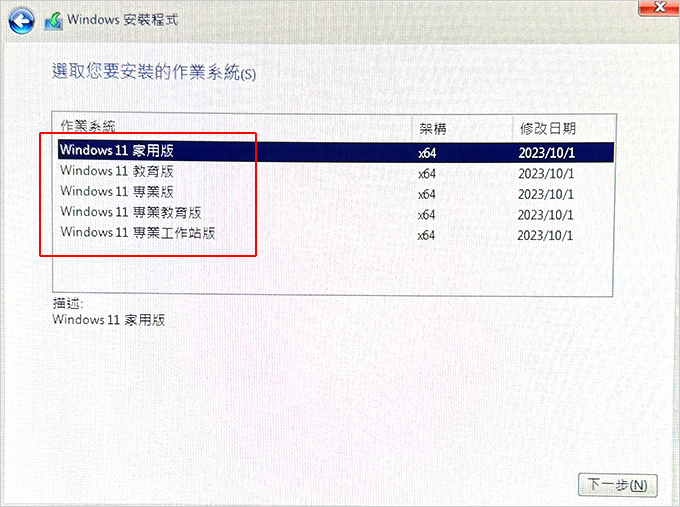Click 2023/10/1 date of Windows 11 專業教育版
This screenshot has width=680, height=507.
click(545, 215)
